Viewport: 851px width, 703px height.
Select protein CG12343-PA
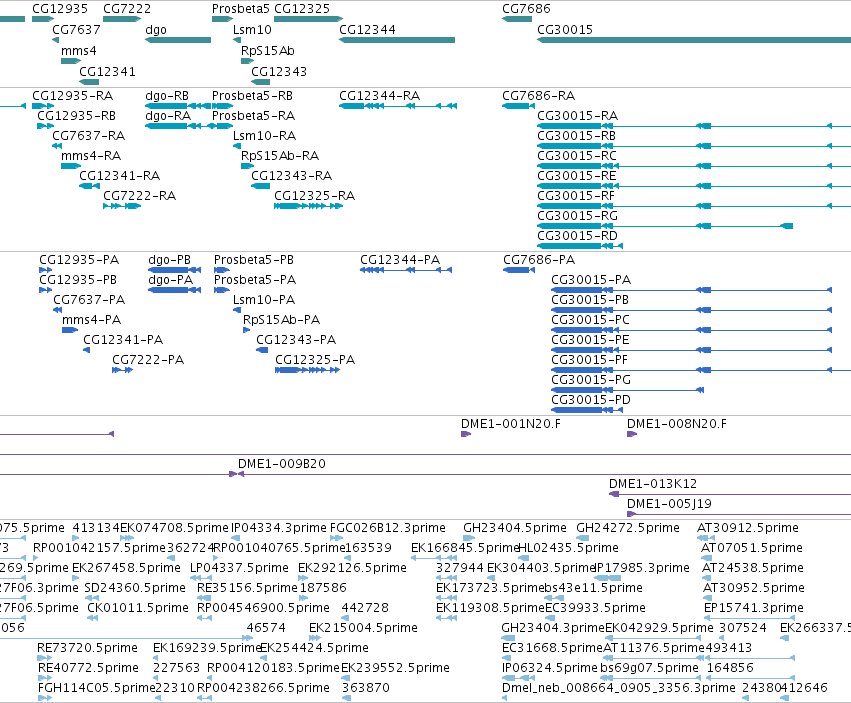[x=296, y=340]
